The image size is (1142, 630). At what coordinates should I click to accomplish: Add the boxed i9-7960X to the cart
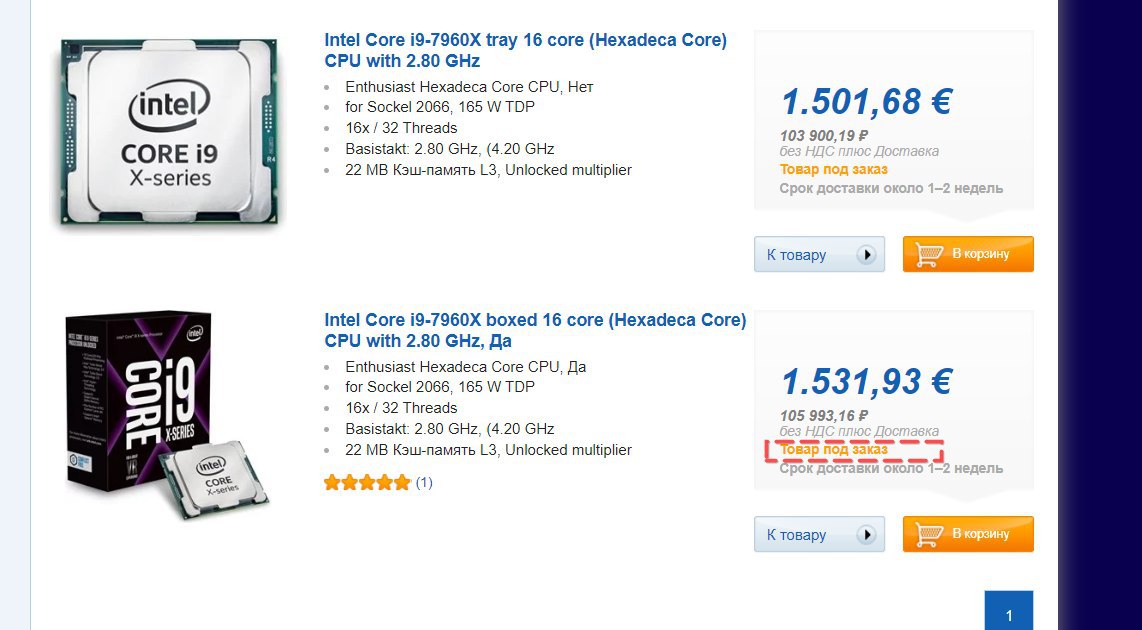968,534
